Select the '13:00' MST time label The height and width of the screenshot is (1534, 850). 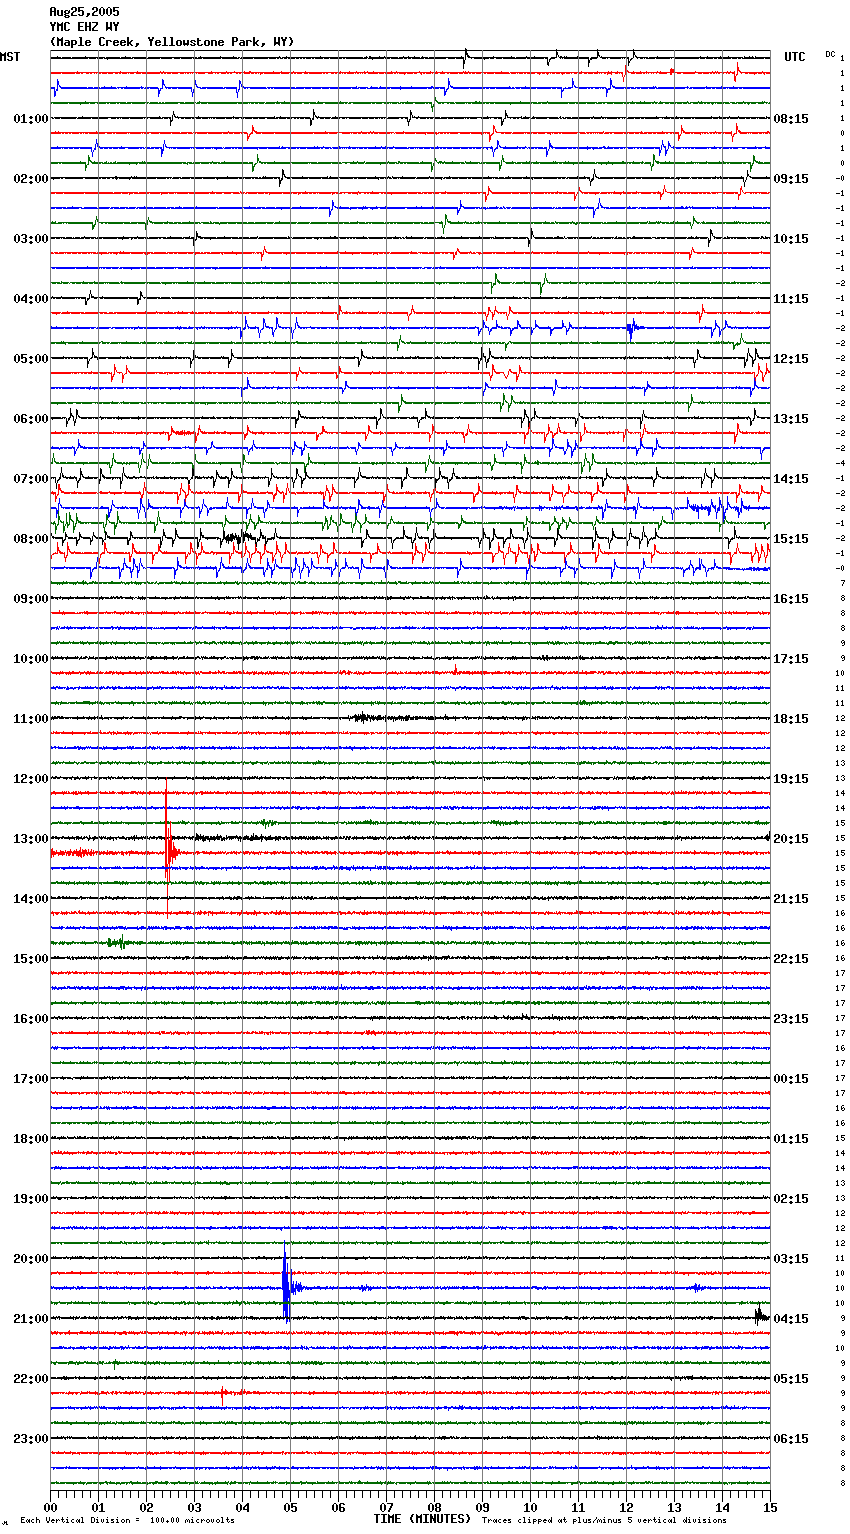pos(31,839)
